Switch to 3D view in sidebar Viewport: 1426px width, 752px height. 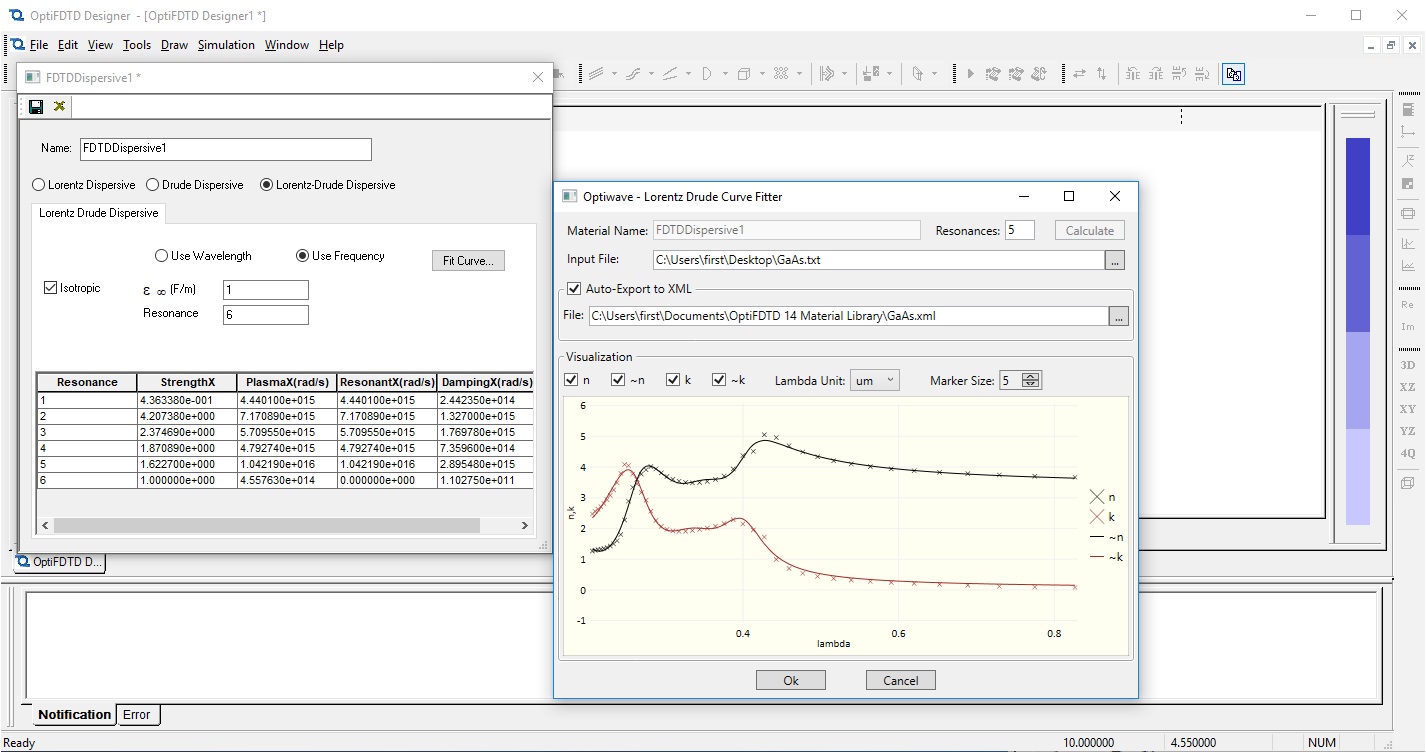pos(1407,365)
